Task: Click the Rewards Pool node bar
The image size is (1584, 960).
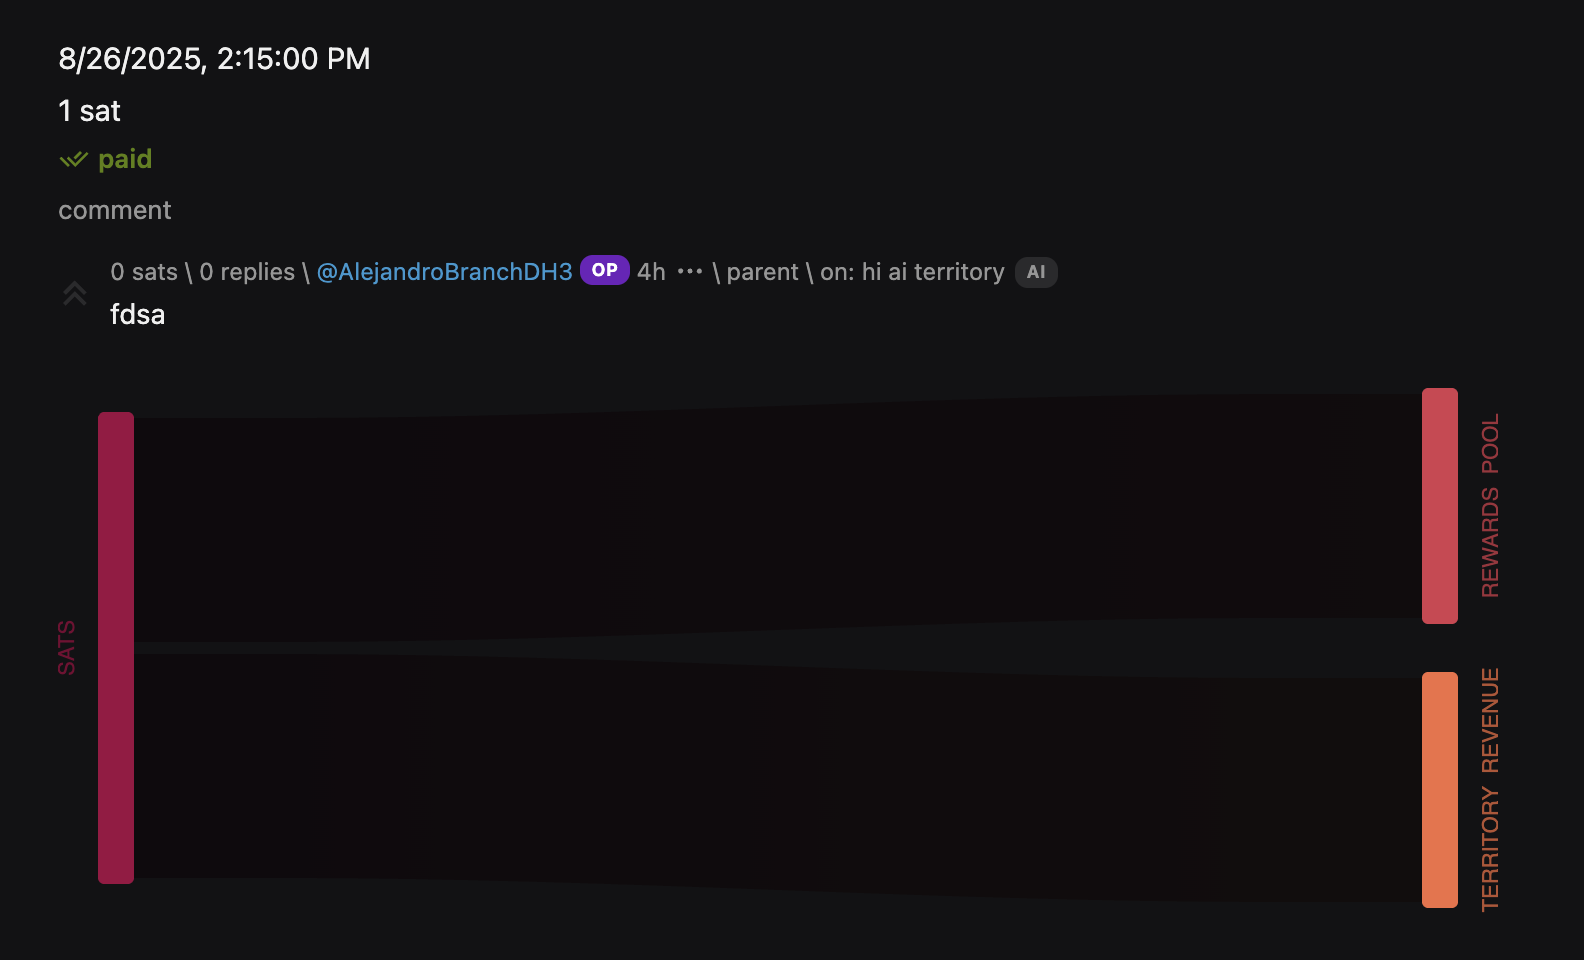Action: click(1440, 506)
